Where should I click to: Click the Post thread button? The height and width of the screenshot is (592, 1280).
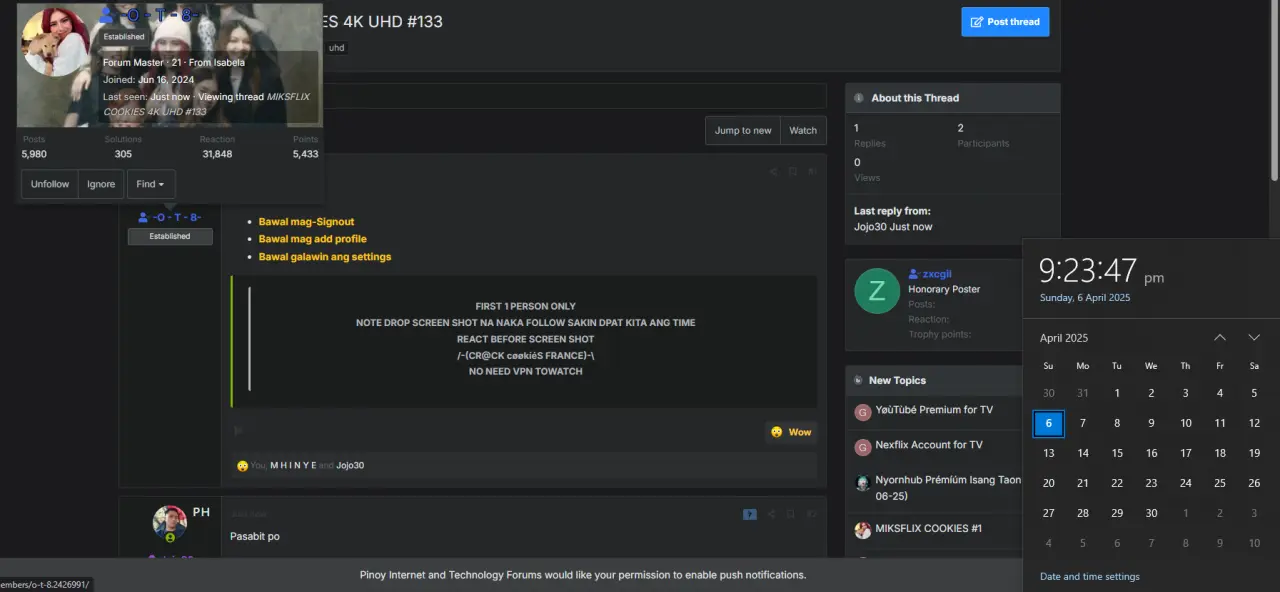pyautogui.click(x=1005, y=22)
